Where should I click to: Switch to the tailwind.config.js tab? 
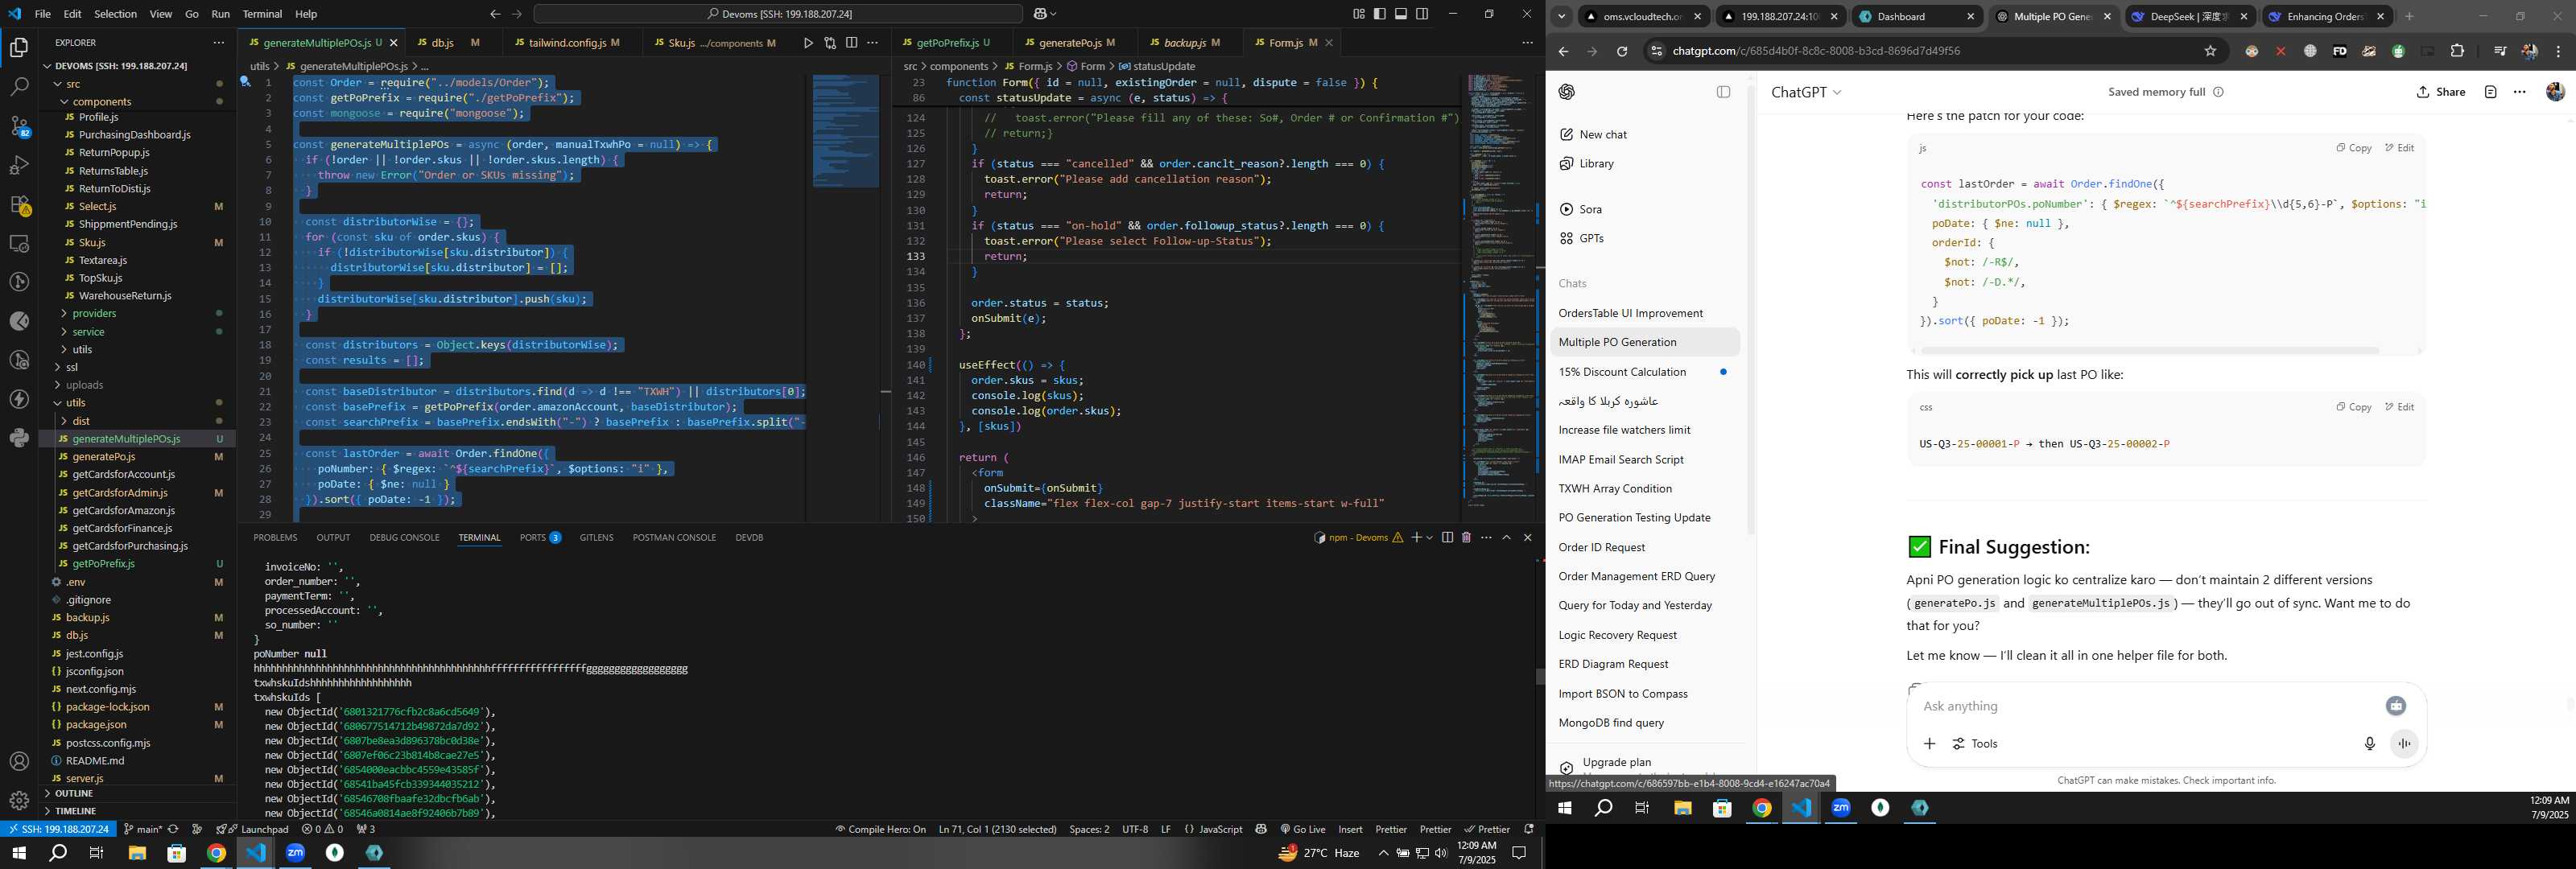point(567,43)
